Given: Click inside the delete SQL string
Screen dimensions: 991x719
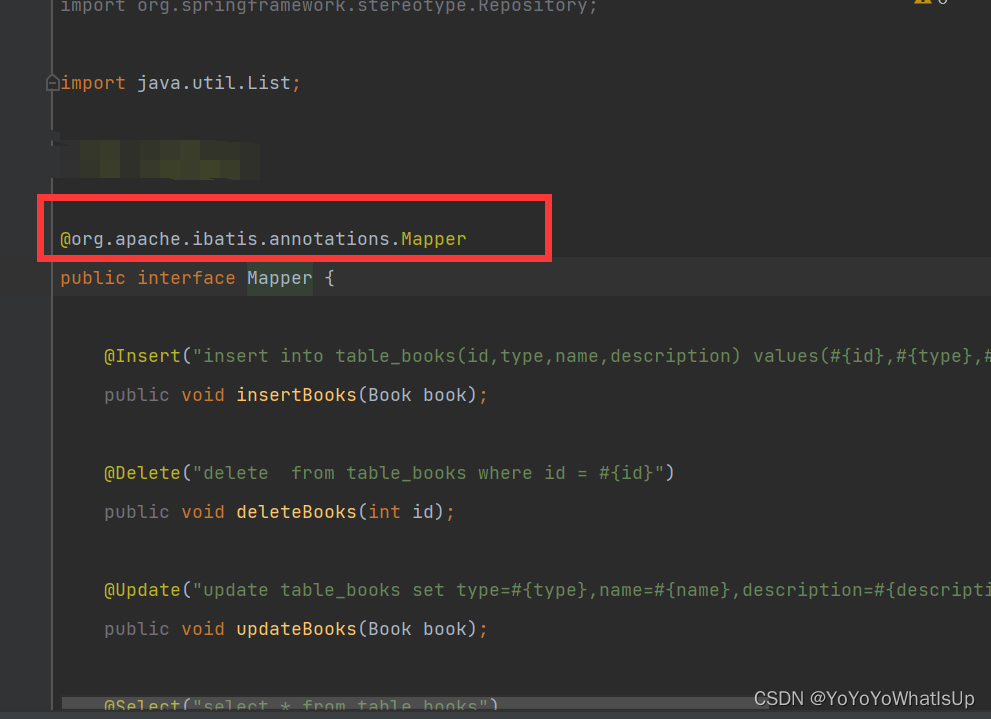Looking at the screenshot, I should 430,472.
